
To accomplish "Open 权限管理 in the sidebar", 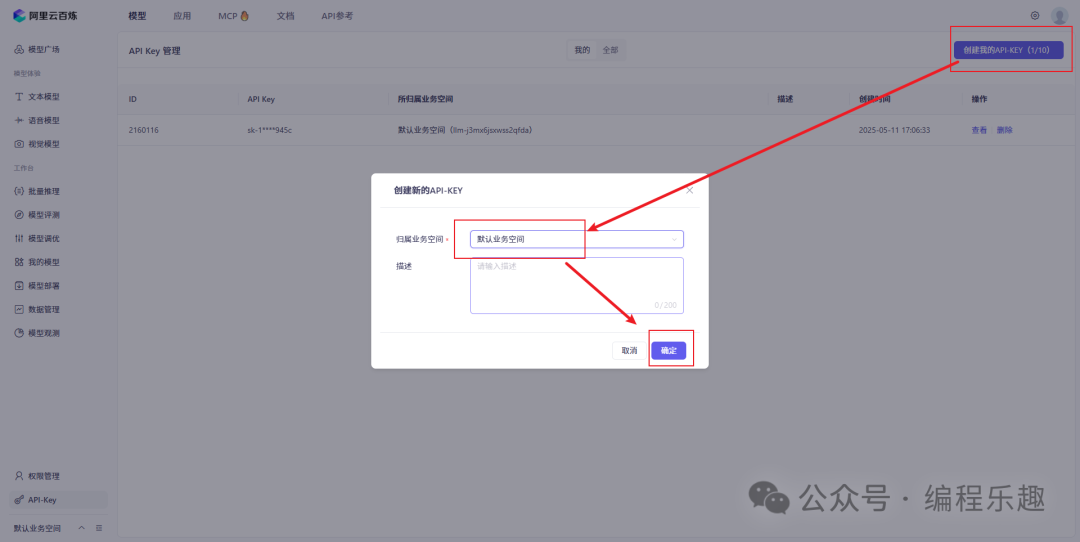I will [37, 476].
